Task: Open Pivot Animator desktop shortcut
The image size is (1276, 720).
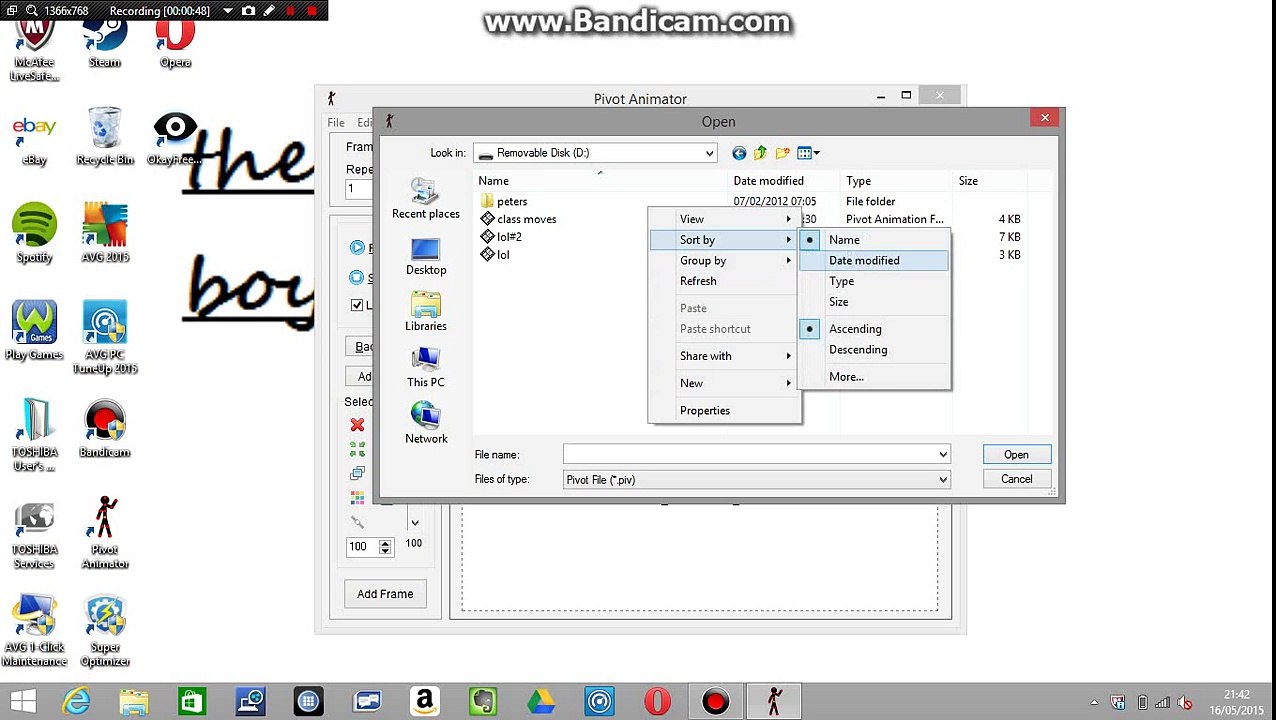Action: tap(105, 532)
